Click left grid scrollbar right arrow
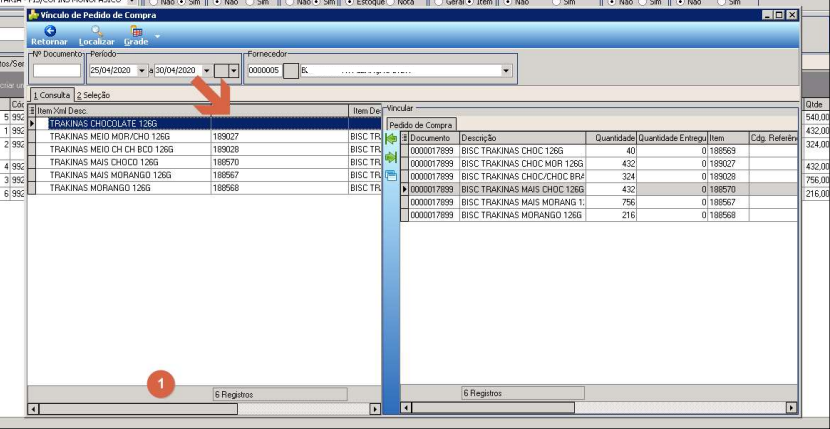 click(x=375, y=409)
